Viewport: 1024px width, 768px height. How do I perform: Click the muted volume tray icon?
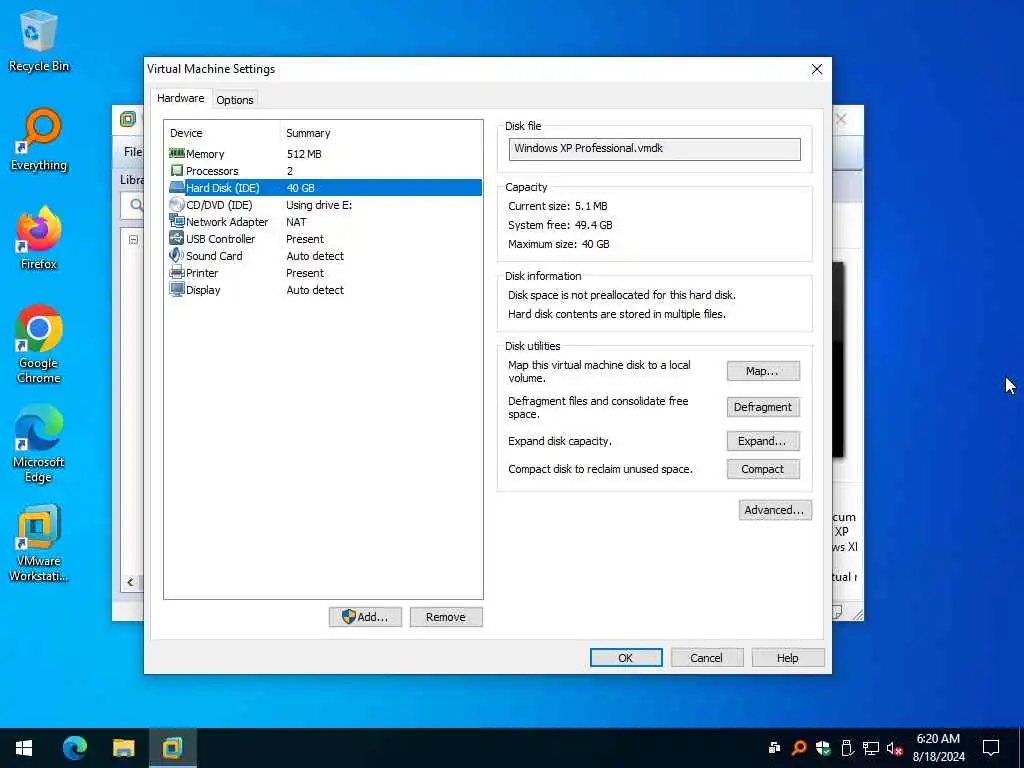tap(895, 748)
